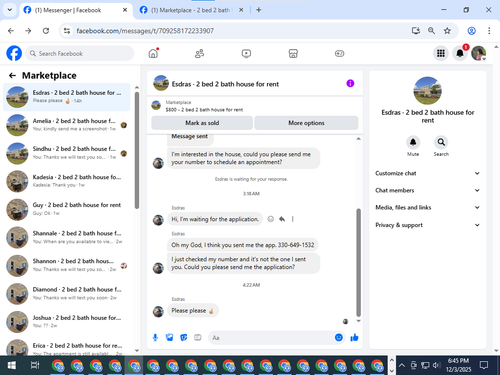Expand Privacy & support section
500x375 pixels.
click(428, 225)
